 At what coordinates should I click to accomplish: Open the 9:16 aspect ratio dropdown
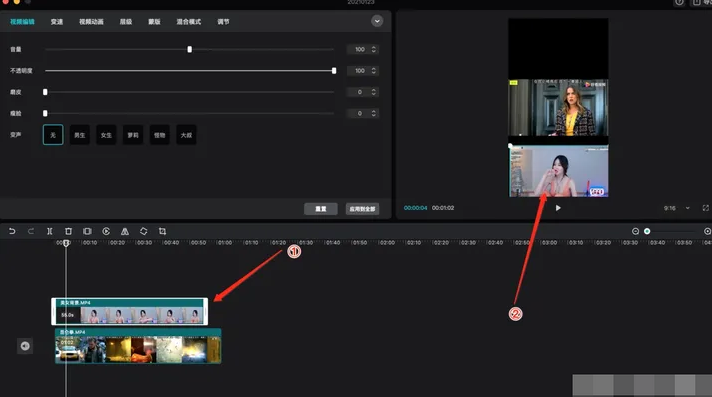tap(677, 208)
